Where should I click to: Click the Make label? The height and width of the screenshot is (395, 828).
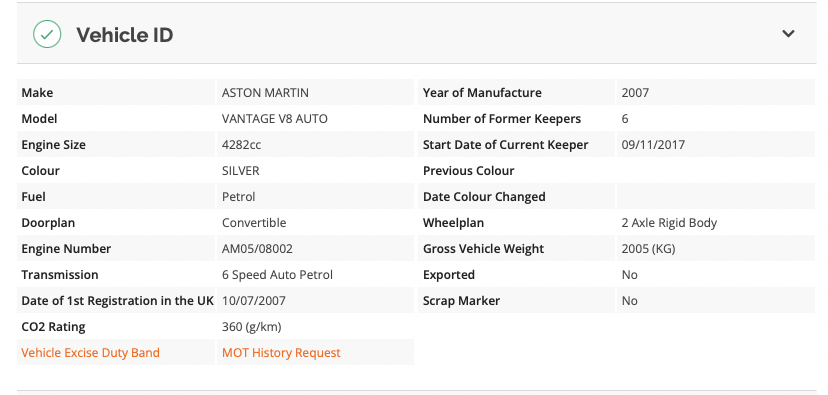pos(37,93)
